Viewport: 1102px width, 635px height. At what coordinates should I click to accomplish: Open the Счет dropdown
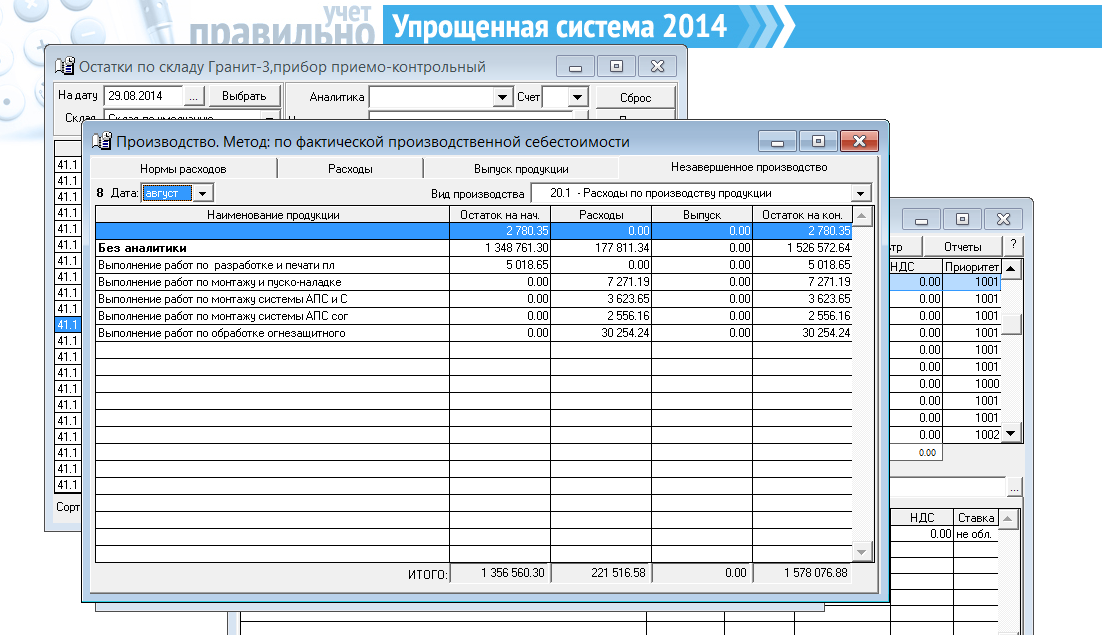click(x=578, y=97)
